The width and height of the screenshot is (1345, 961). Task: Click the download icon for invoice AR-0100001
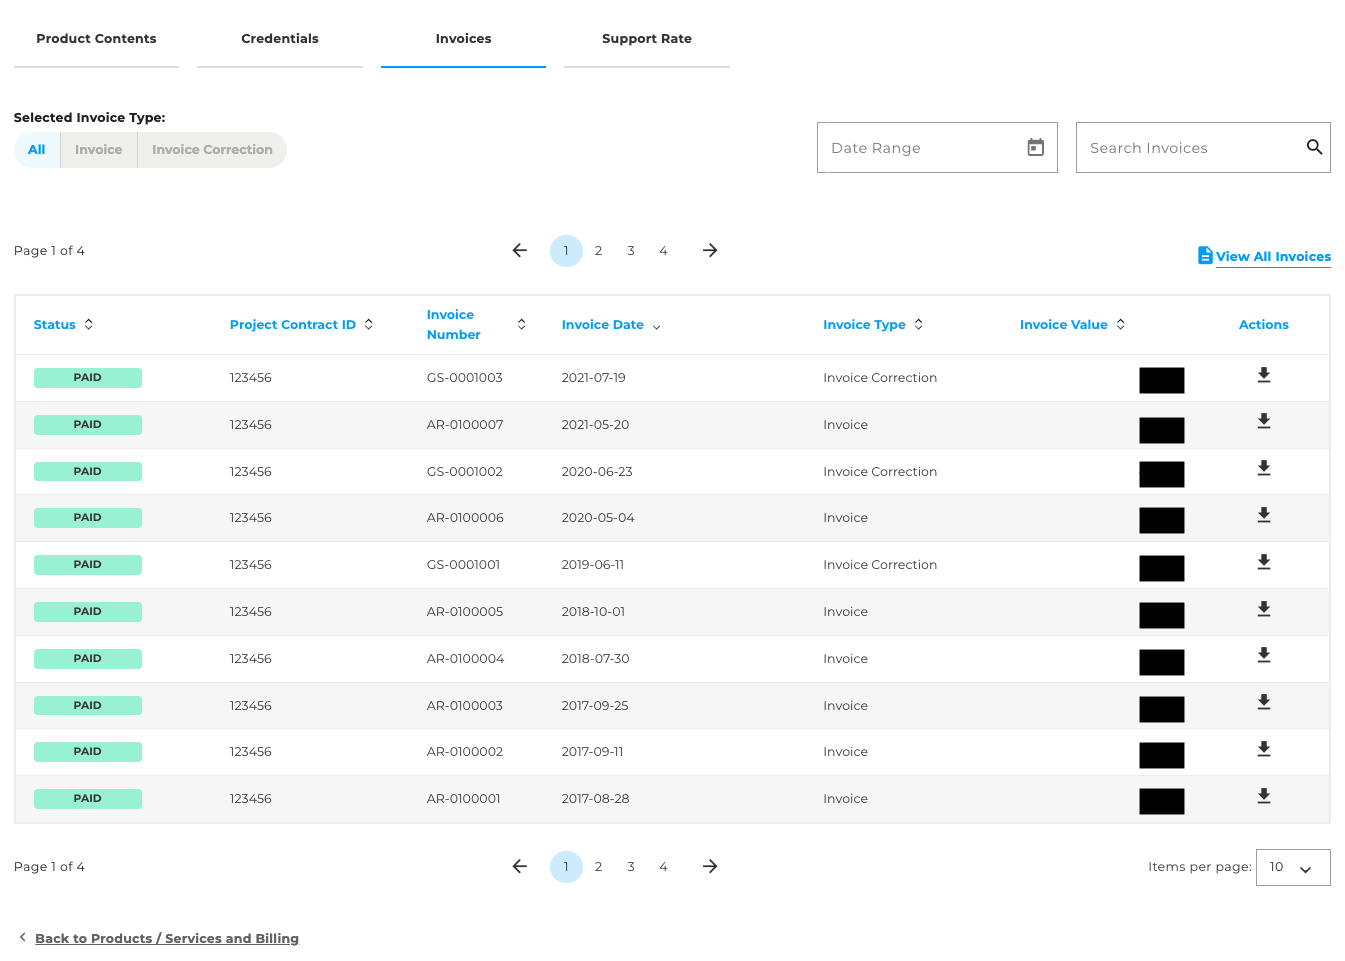pyautogui.click(x=1263, y=795)
